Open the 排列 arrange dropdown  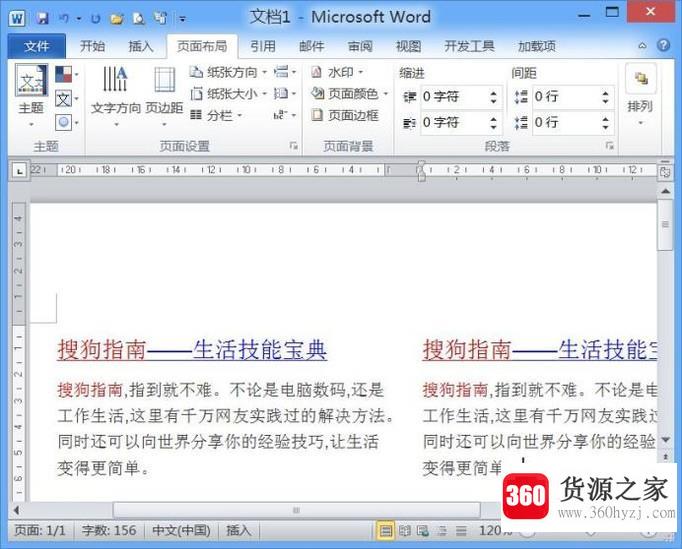coord(640,97)
